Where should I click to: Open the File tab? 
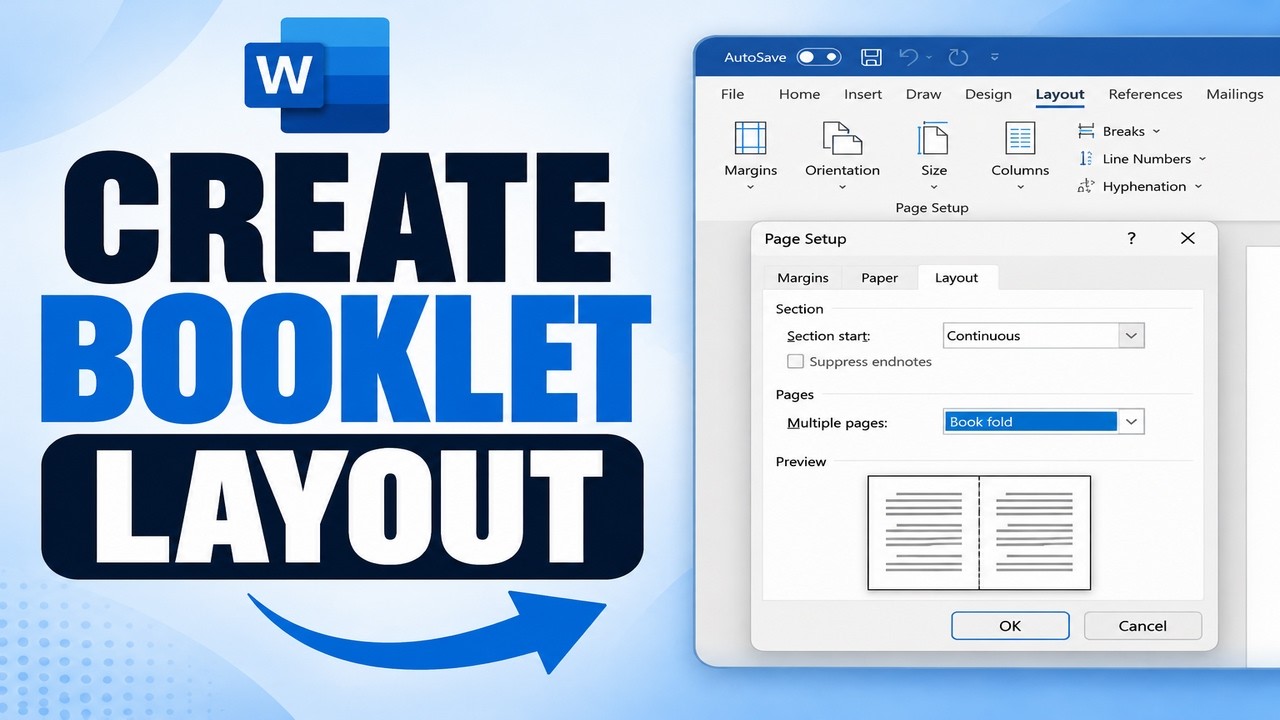tap(732, 94)
